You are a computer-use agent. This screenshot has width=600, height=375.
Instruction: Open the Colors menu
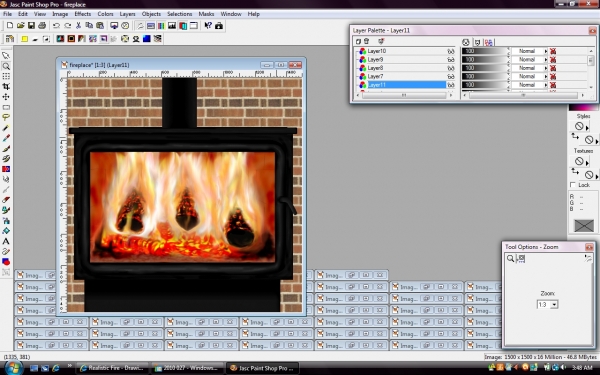pos(105,14)
